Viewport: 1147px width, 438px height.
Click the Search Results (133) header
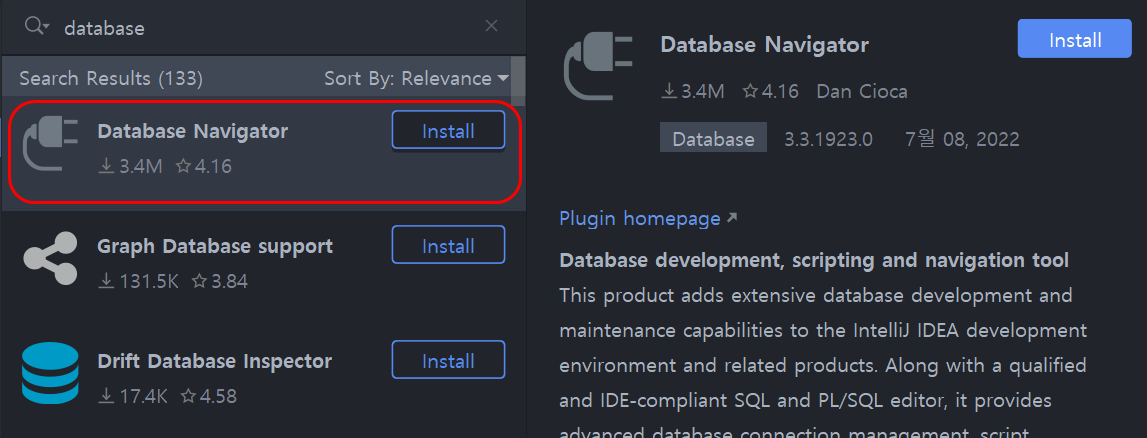(110, 78)
